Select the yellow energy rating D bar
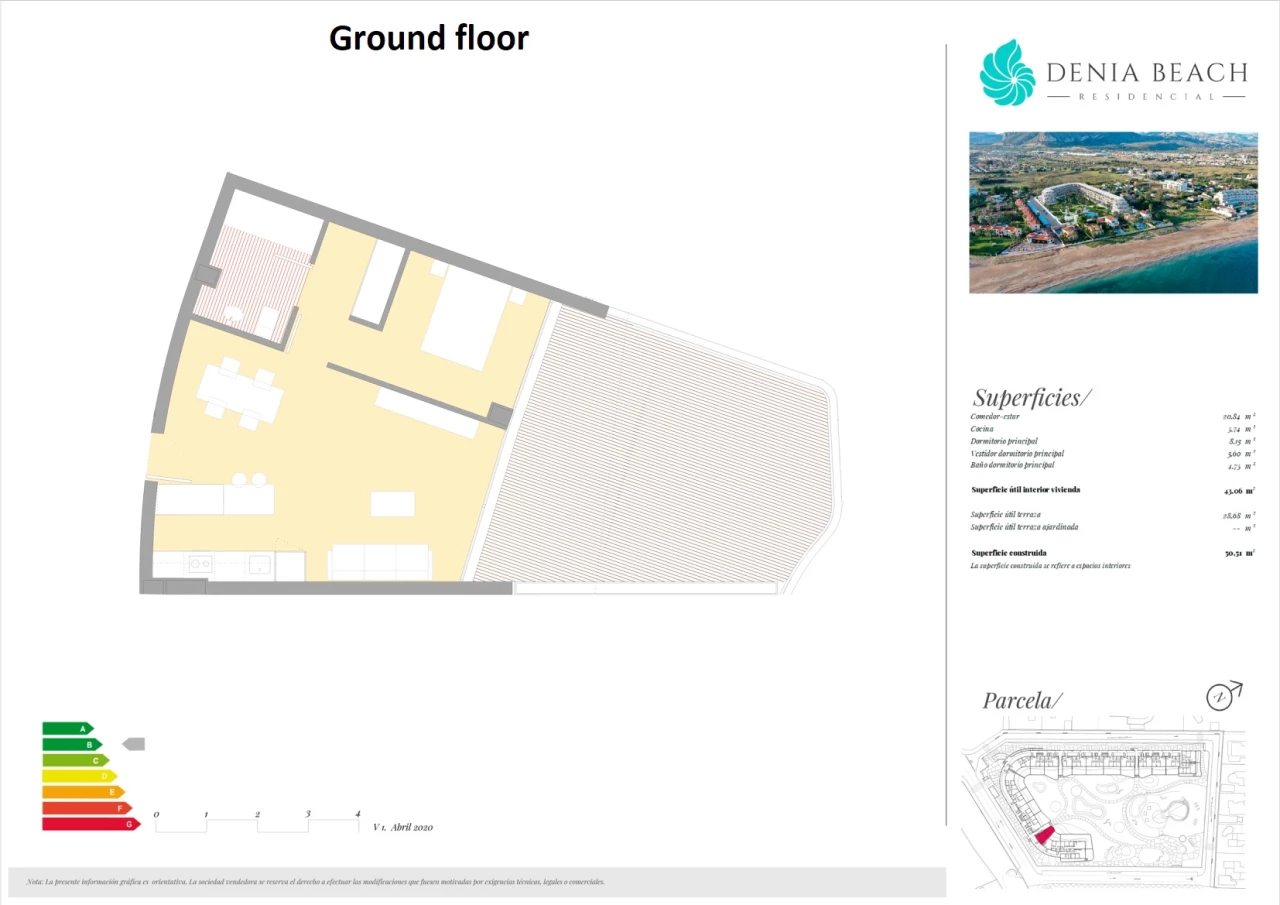The height and width of the screenshot is (905, 1280). point(80,776)
